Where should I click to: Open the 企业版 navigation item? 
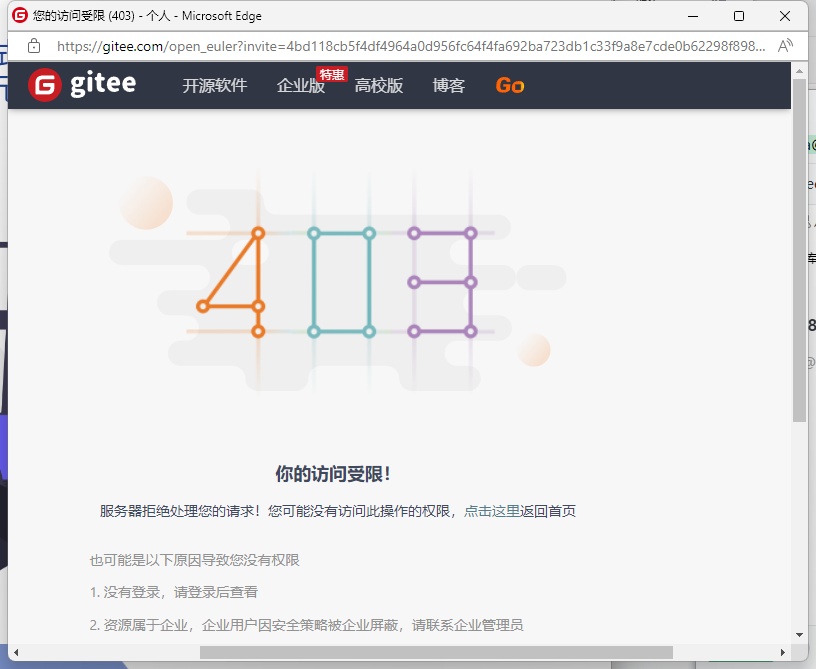tap(300, 86)
